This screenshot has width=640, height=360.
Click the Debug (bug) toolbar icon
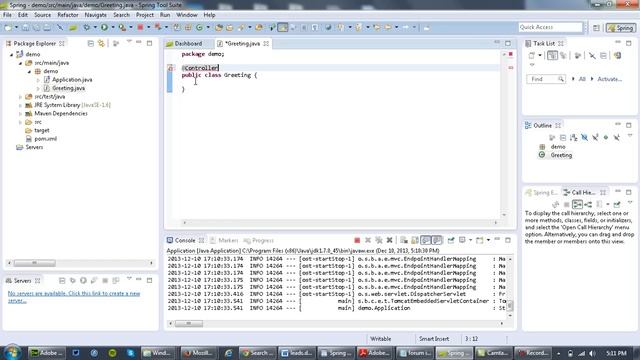[x=87, y=27]
